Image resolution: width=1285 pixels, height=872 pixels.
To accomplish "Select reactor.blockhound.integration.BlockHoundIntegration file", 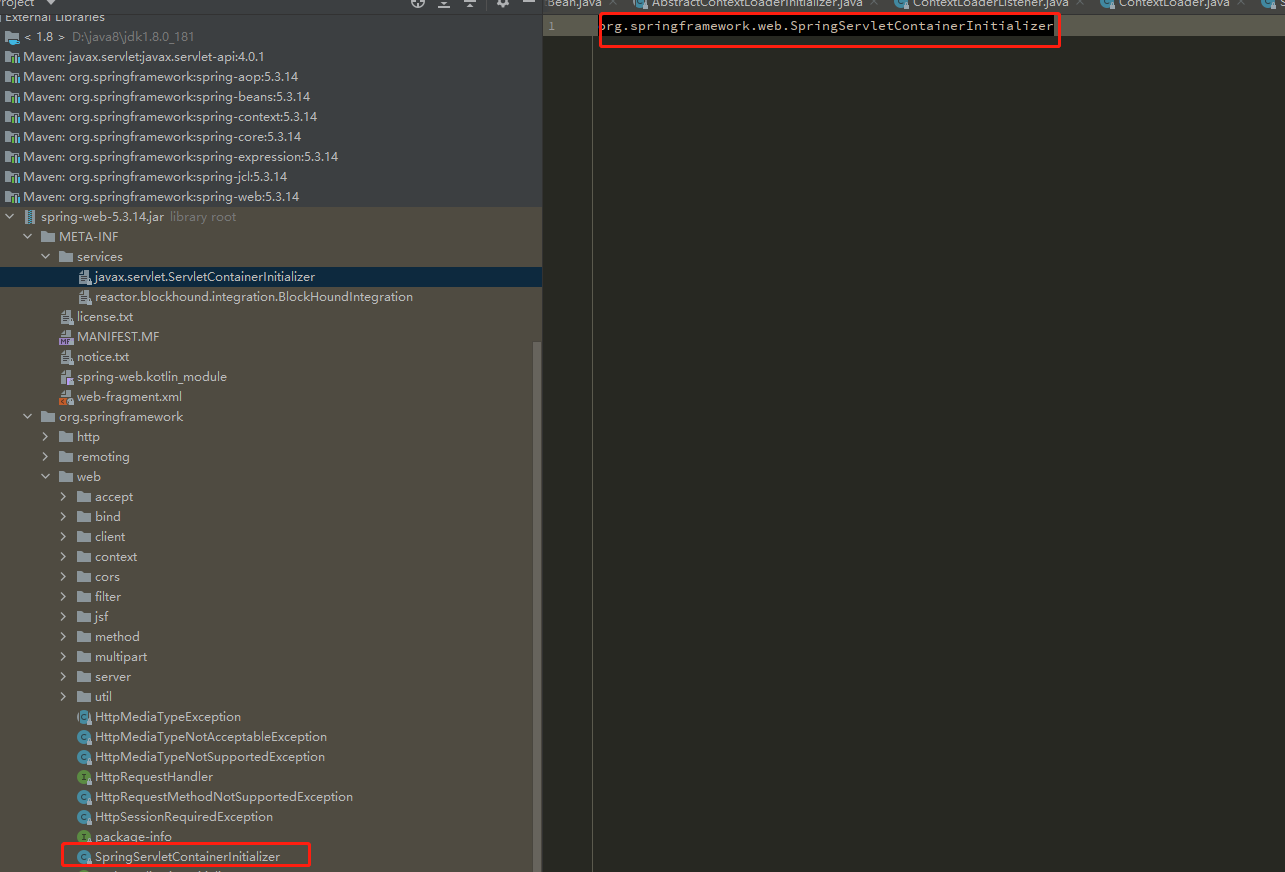I will click(x=254, y=297).
